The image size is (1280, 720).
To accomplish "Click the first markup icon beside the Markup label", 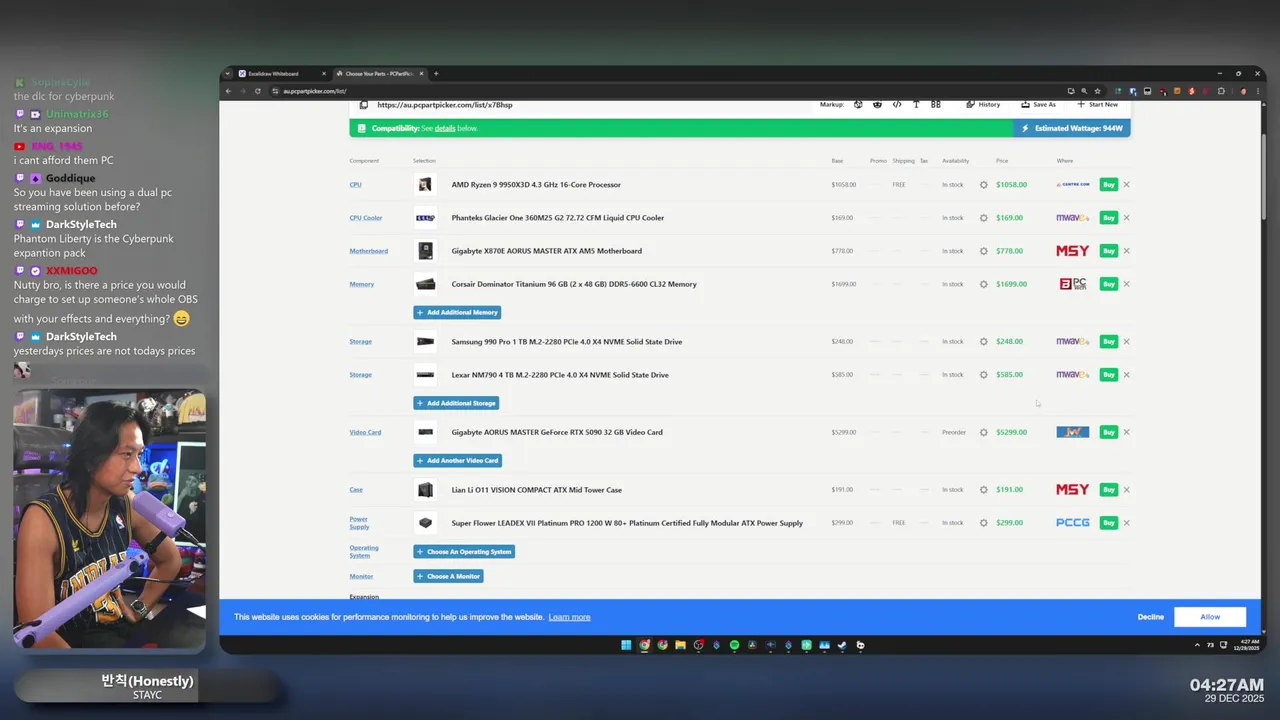I will pos(858,104).
